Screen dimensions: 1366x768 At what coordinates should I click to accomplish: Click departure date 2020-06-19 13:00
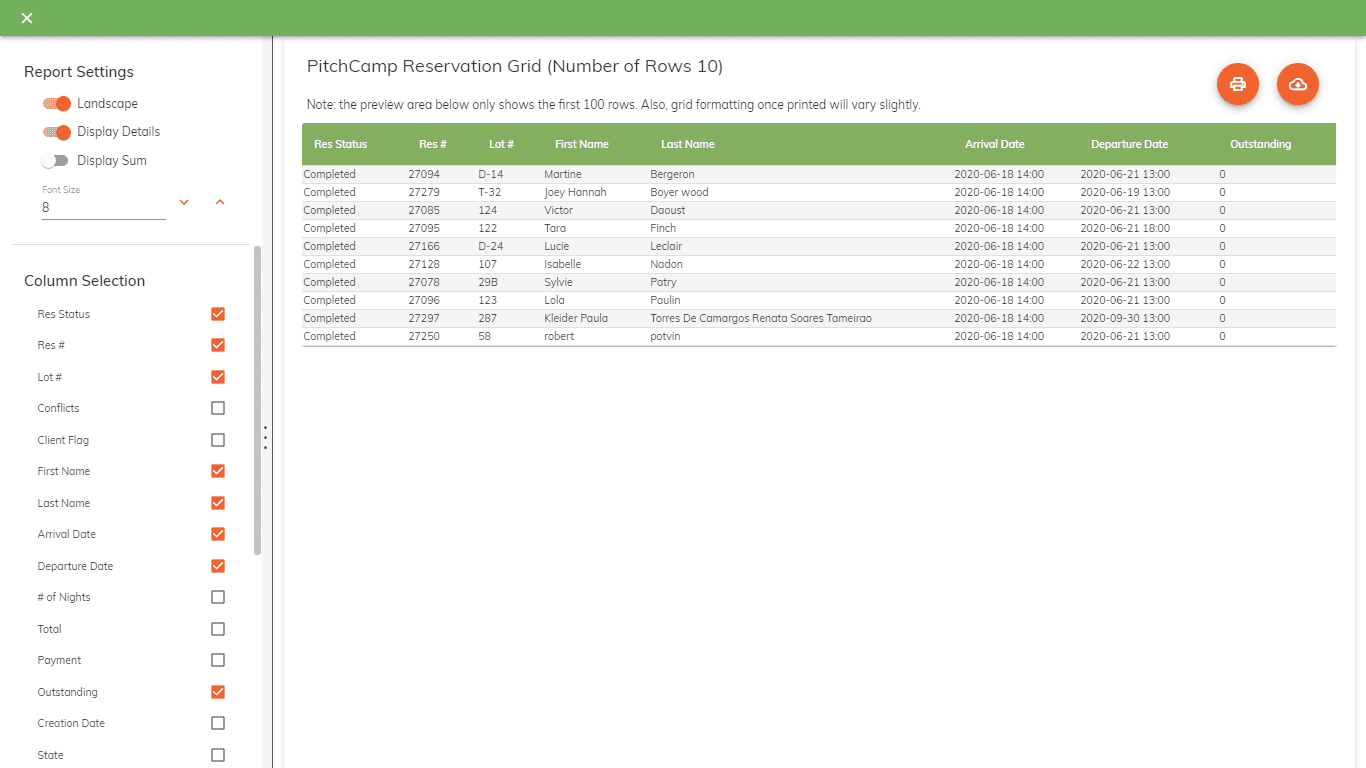(1125, 192)
